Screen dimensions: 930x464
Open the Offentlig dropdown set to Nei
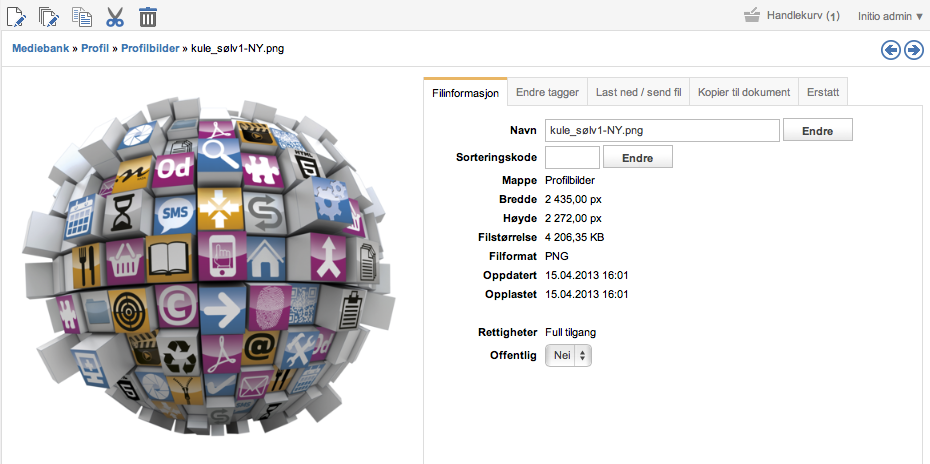(568, 355)
